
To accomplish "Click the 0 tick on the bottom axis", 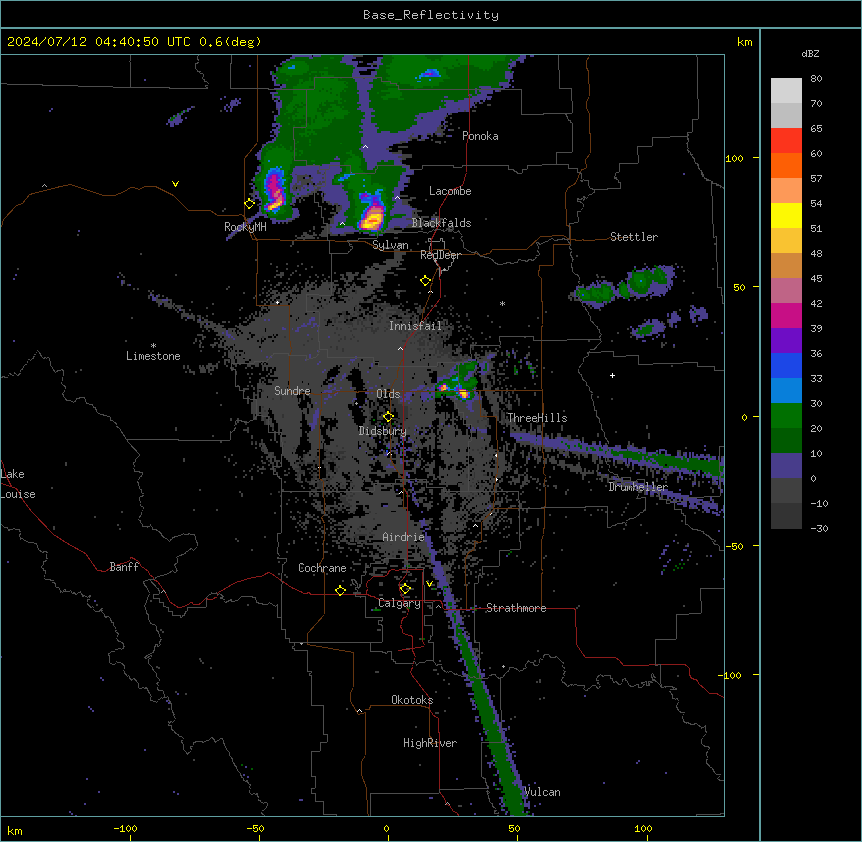I will click(x=386, y=828).
